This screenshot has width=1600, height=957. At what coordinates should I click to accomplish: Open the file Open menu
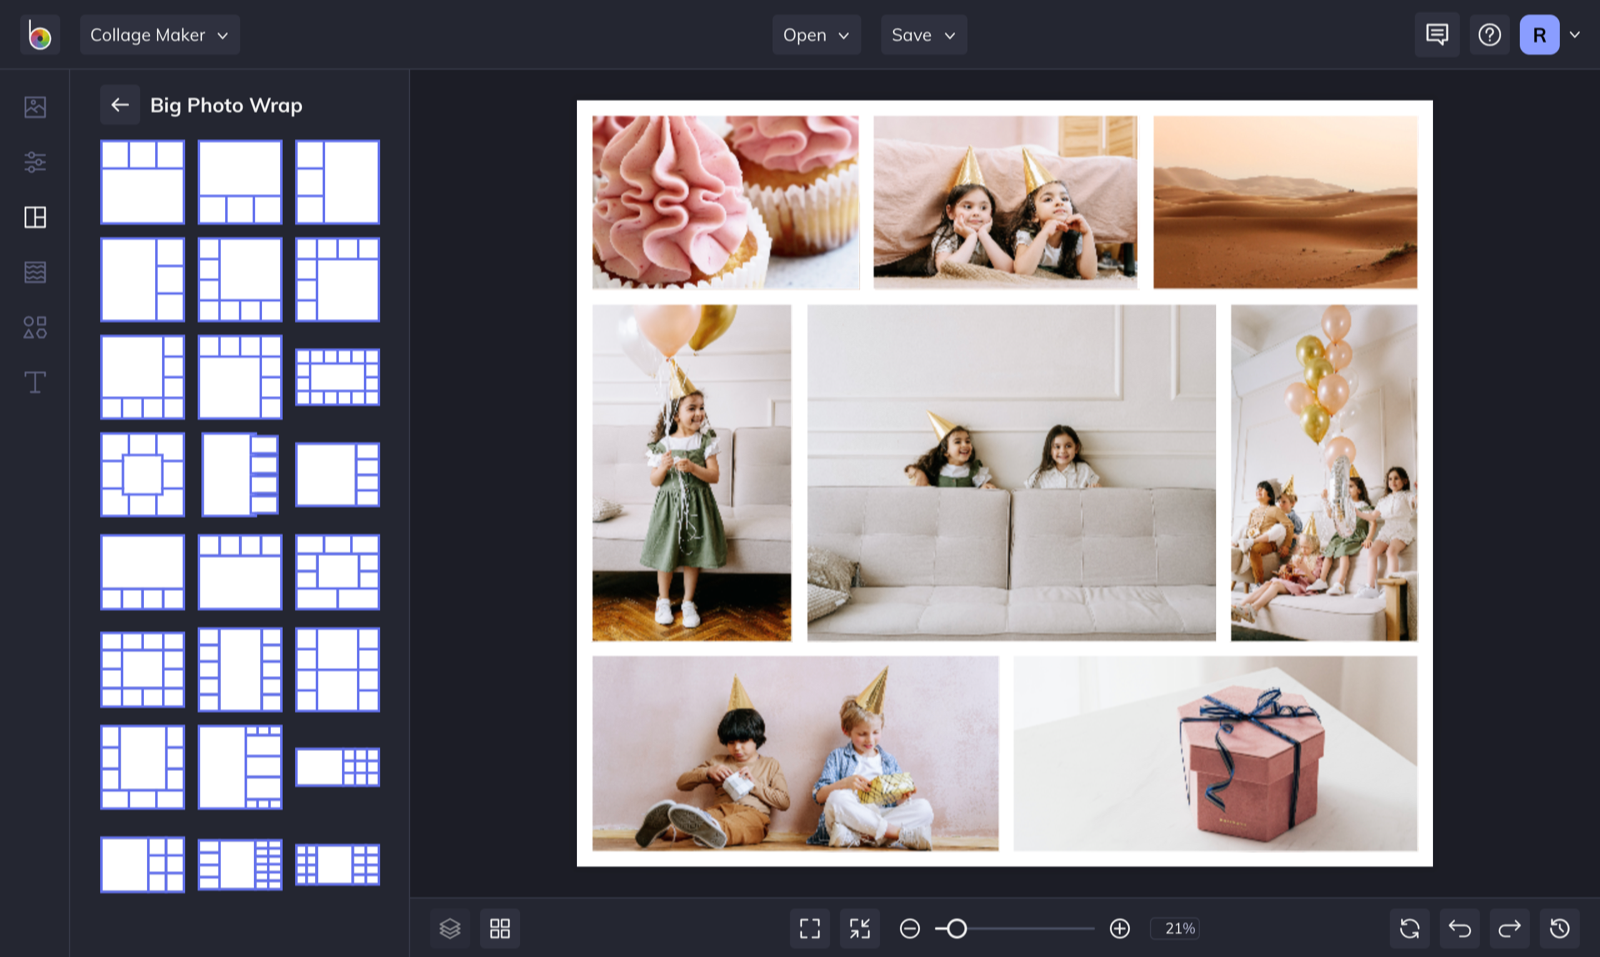[816, 34]
